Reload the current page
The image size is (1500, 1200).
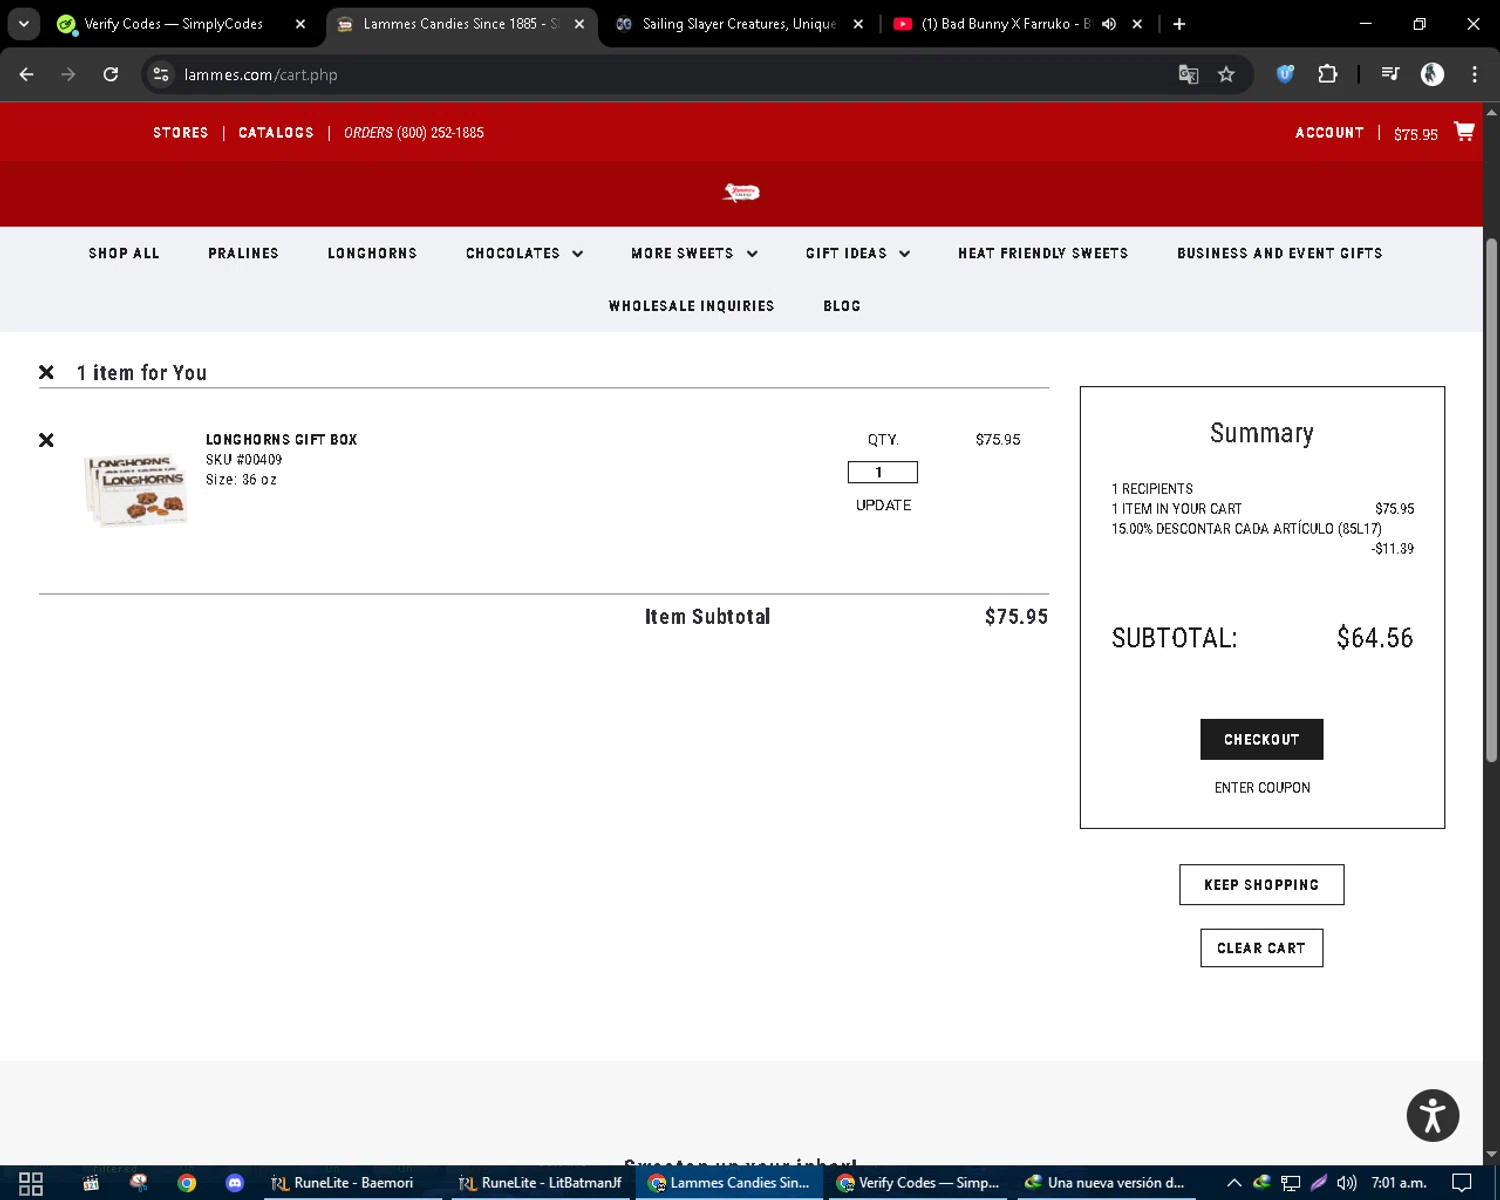coord(111,74)
